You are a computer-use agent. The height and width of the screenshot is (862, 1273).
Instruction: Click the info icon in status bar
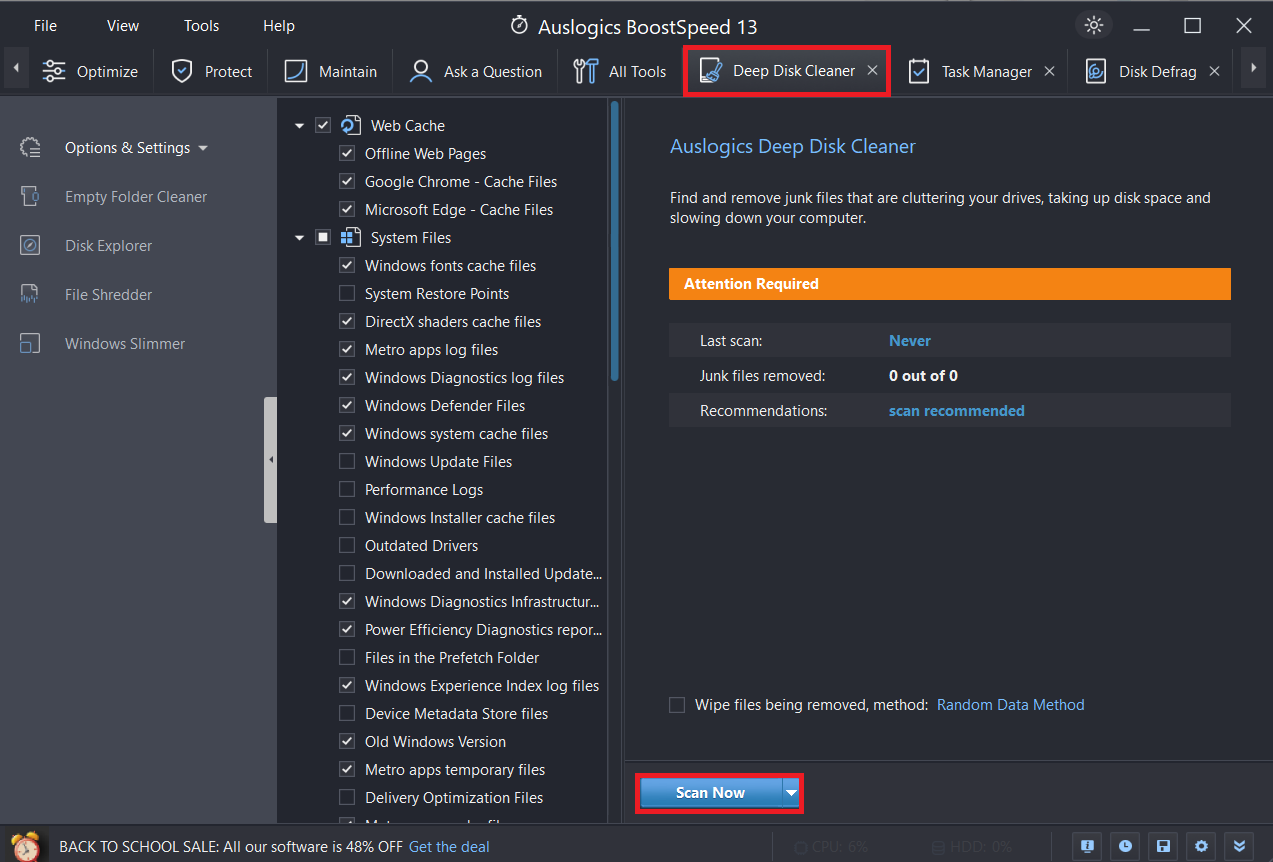[x=1087, y=846]
